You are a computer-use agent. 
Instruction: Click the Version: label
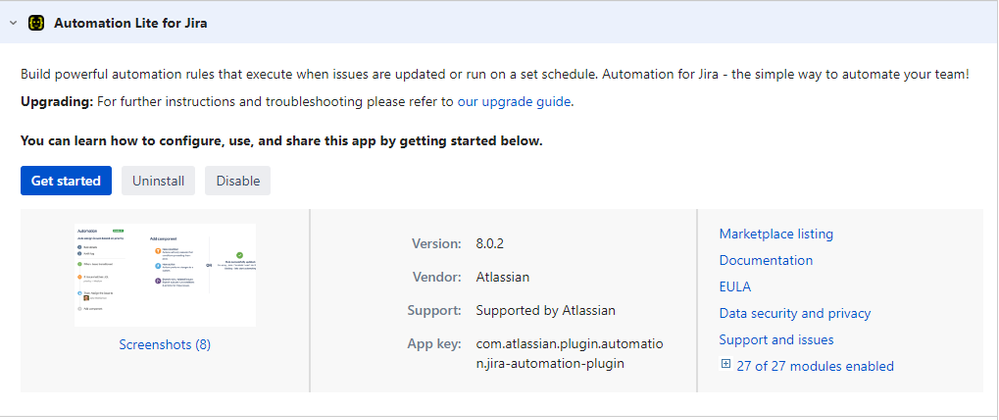[x=436, y=243]
